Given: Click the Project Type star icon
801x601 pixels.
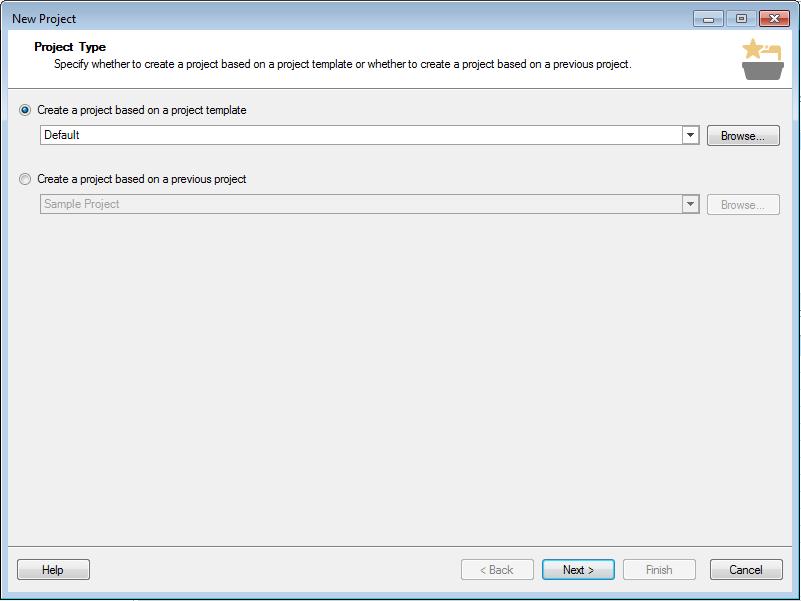Looking at the screenshot, I should coord(762,59).
